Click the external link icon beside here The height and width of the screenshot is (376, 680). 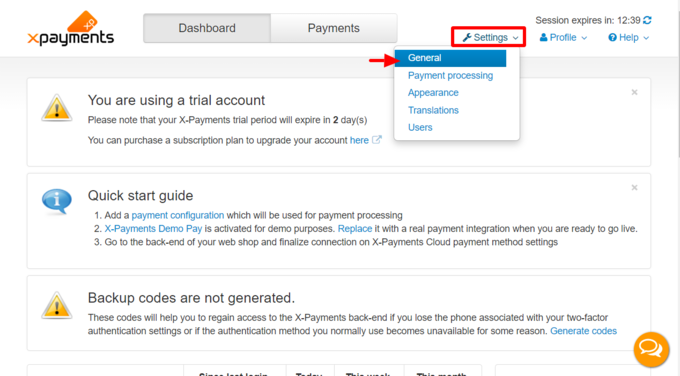click(377, 140)
